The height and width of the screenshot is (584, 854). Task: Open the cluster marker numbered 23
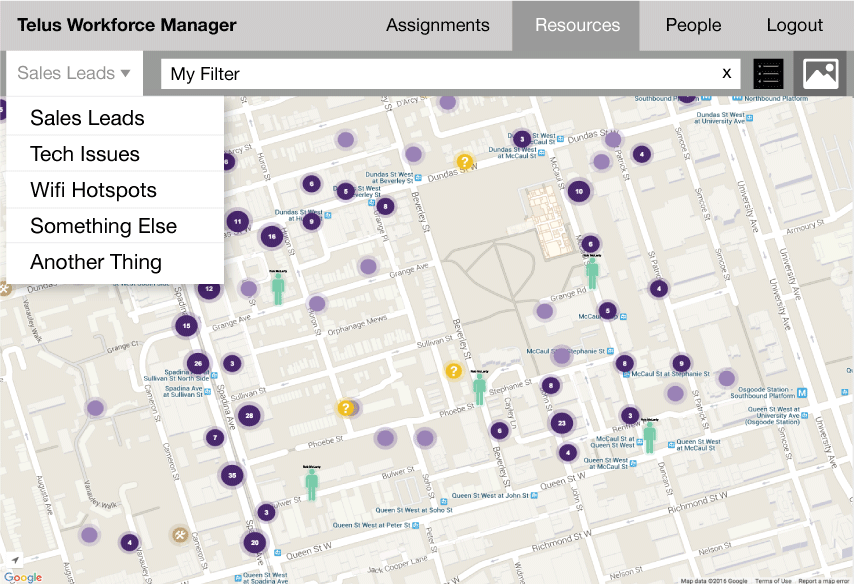[562, 423]
